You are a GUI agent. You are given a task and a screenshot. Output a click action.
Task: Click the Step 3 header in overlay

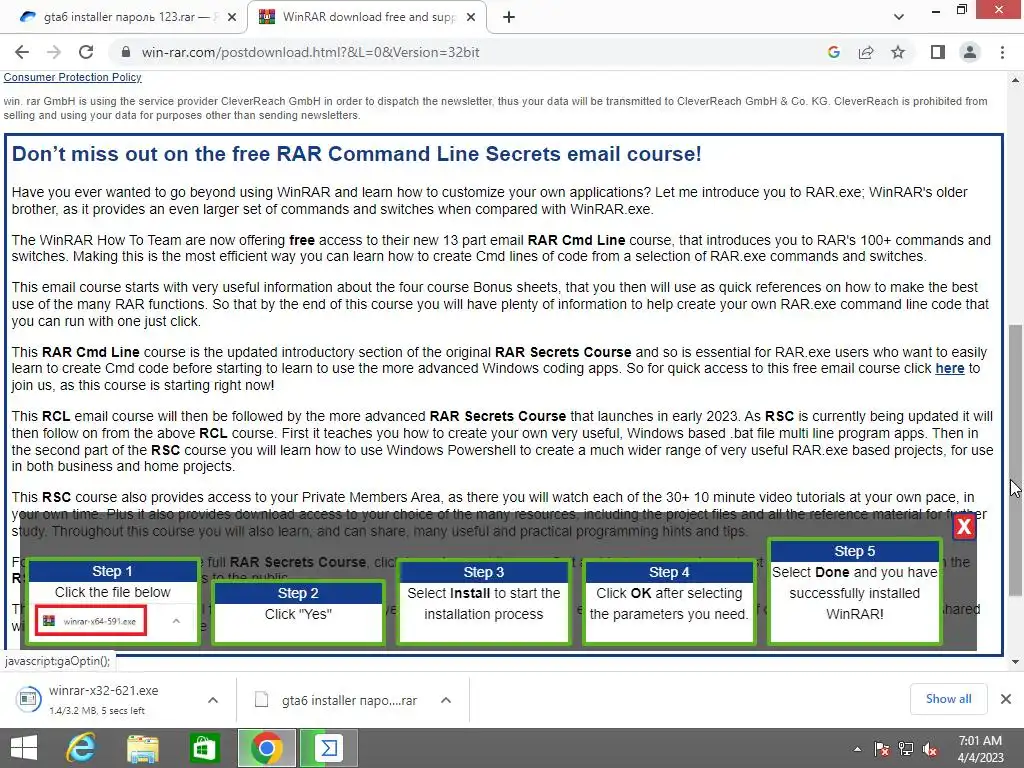[x=484, y=572]
